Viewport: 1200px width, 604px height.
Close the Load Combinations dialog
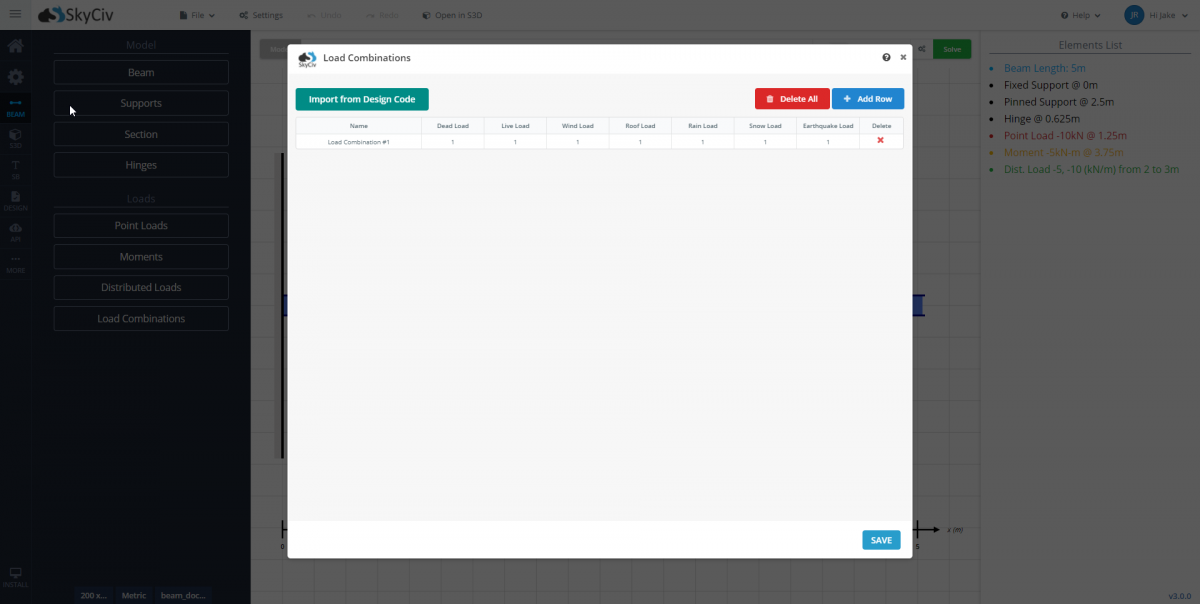[903, 58]
